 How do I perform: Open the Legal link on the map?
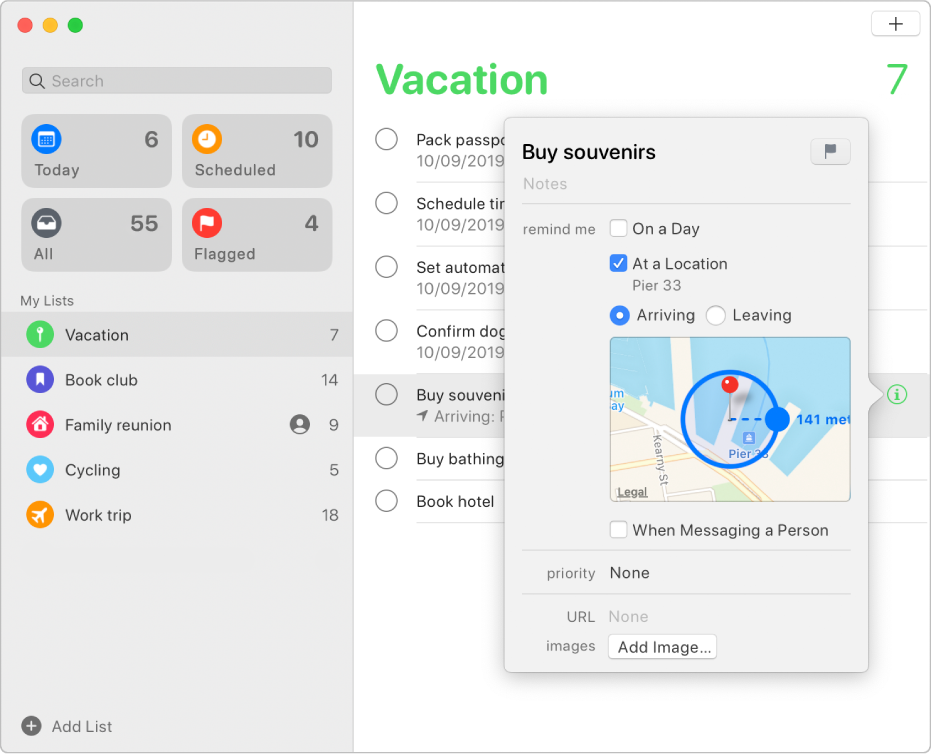coord(633,491)
